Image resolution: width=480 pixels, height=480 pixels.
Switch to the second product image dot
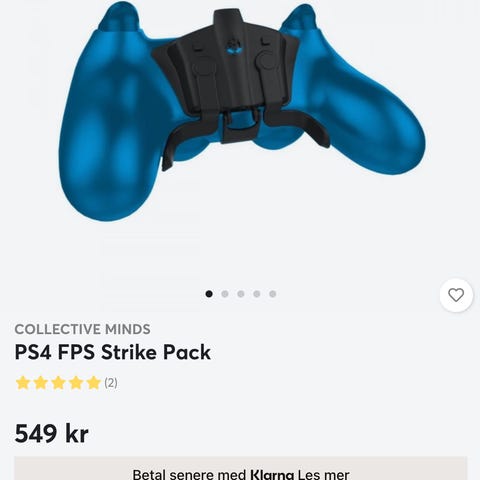225,294
